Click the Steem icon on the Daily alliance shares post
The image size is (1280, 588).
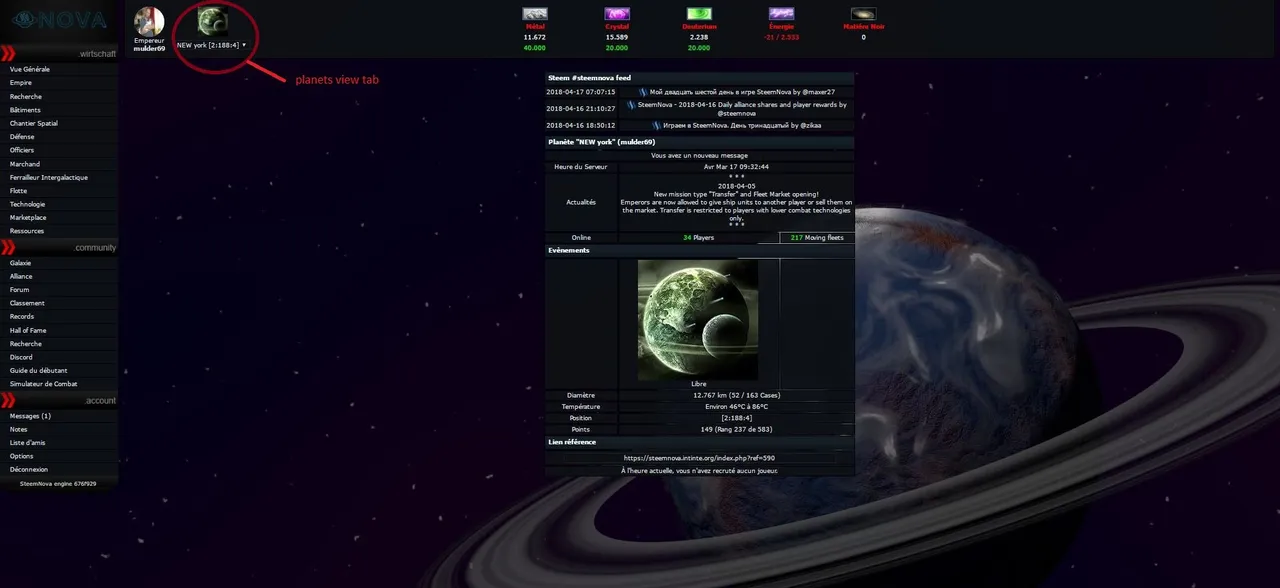point(631,104)
